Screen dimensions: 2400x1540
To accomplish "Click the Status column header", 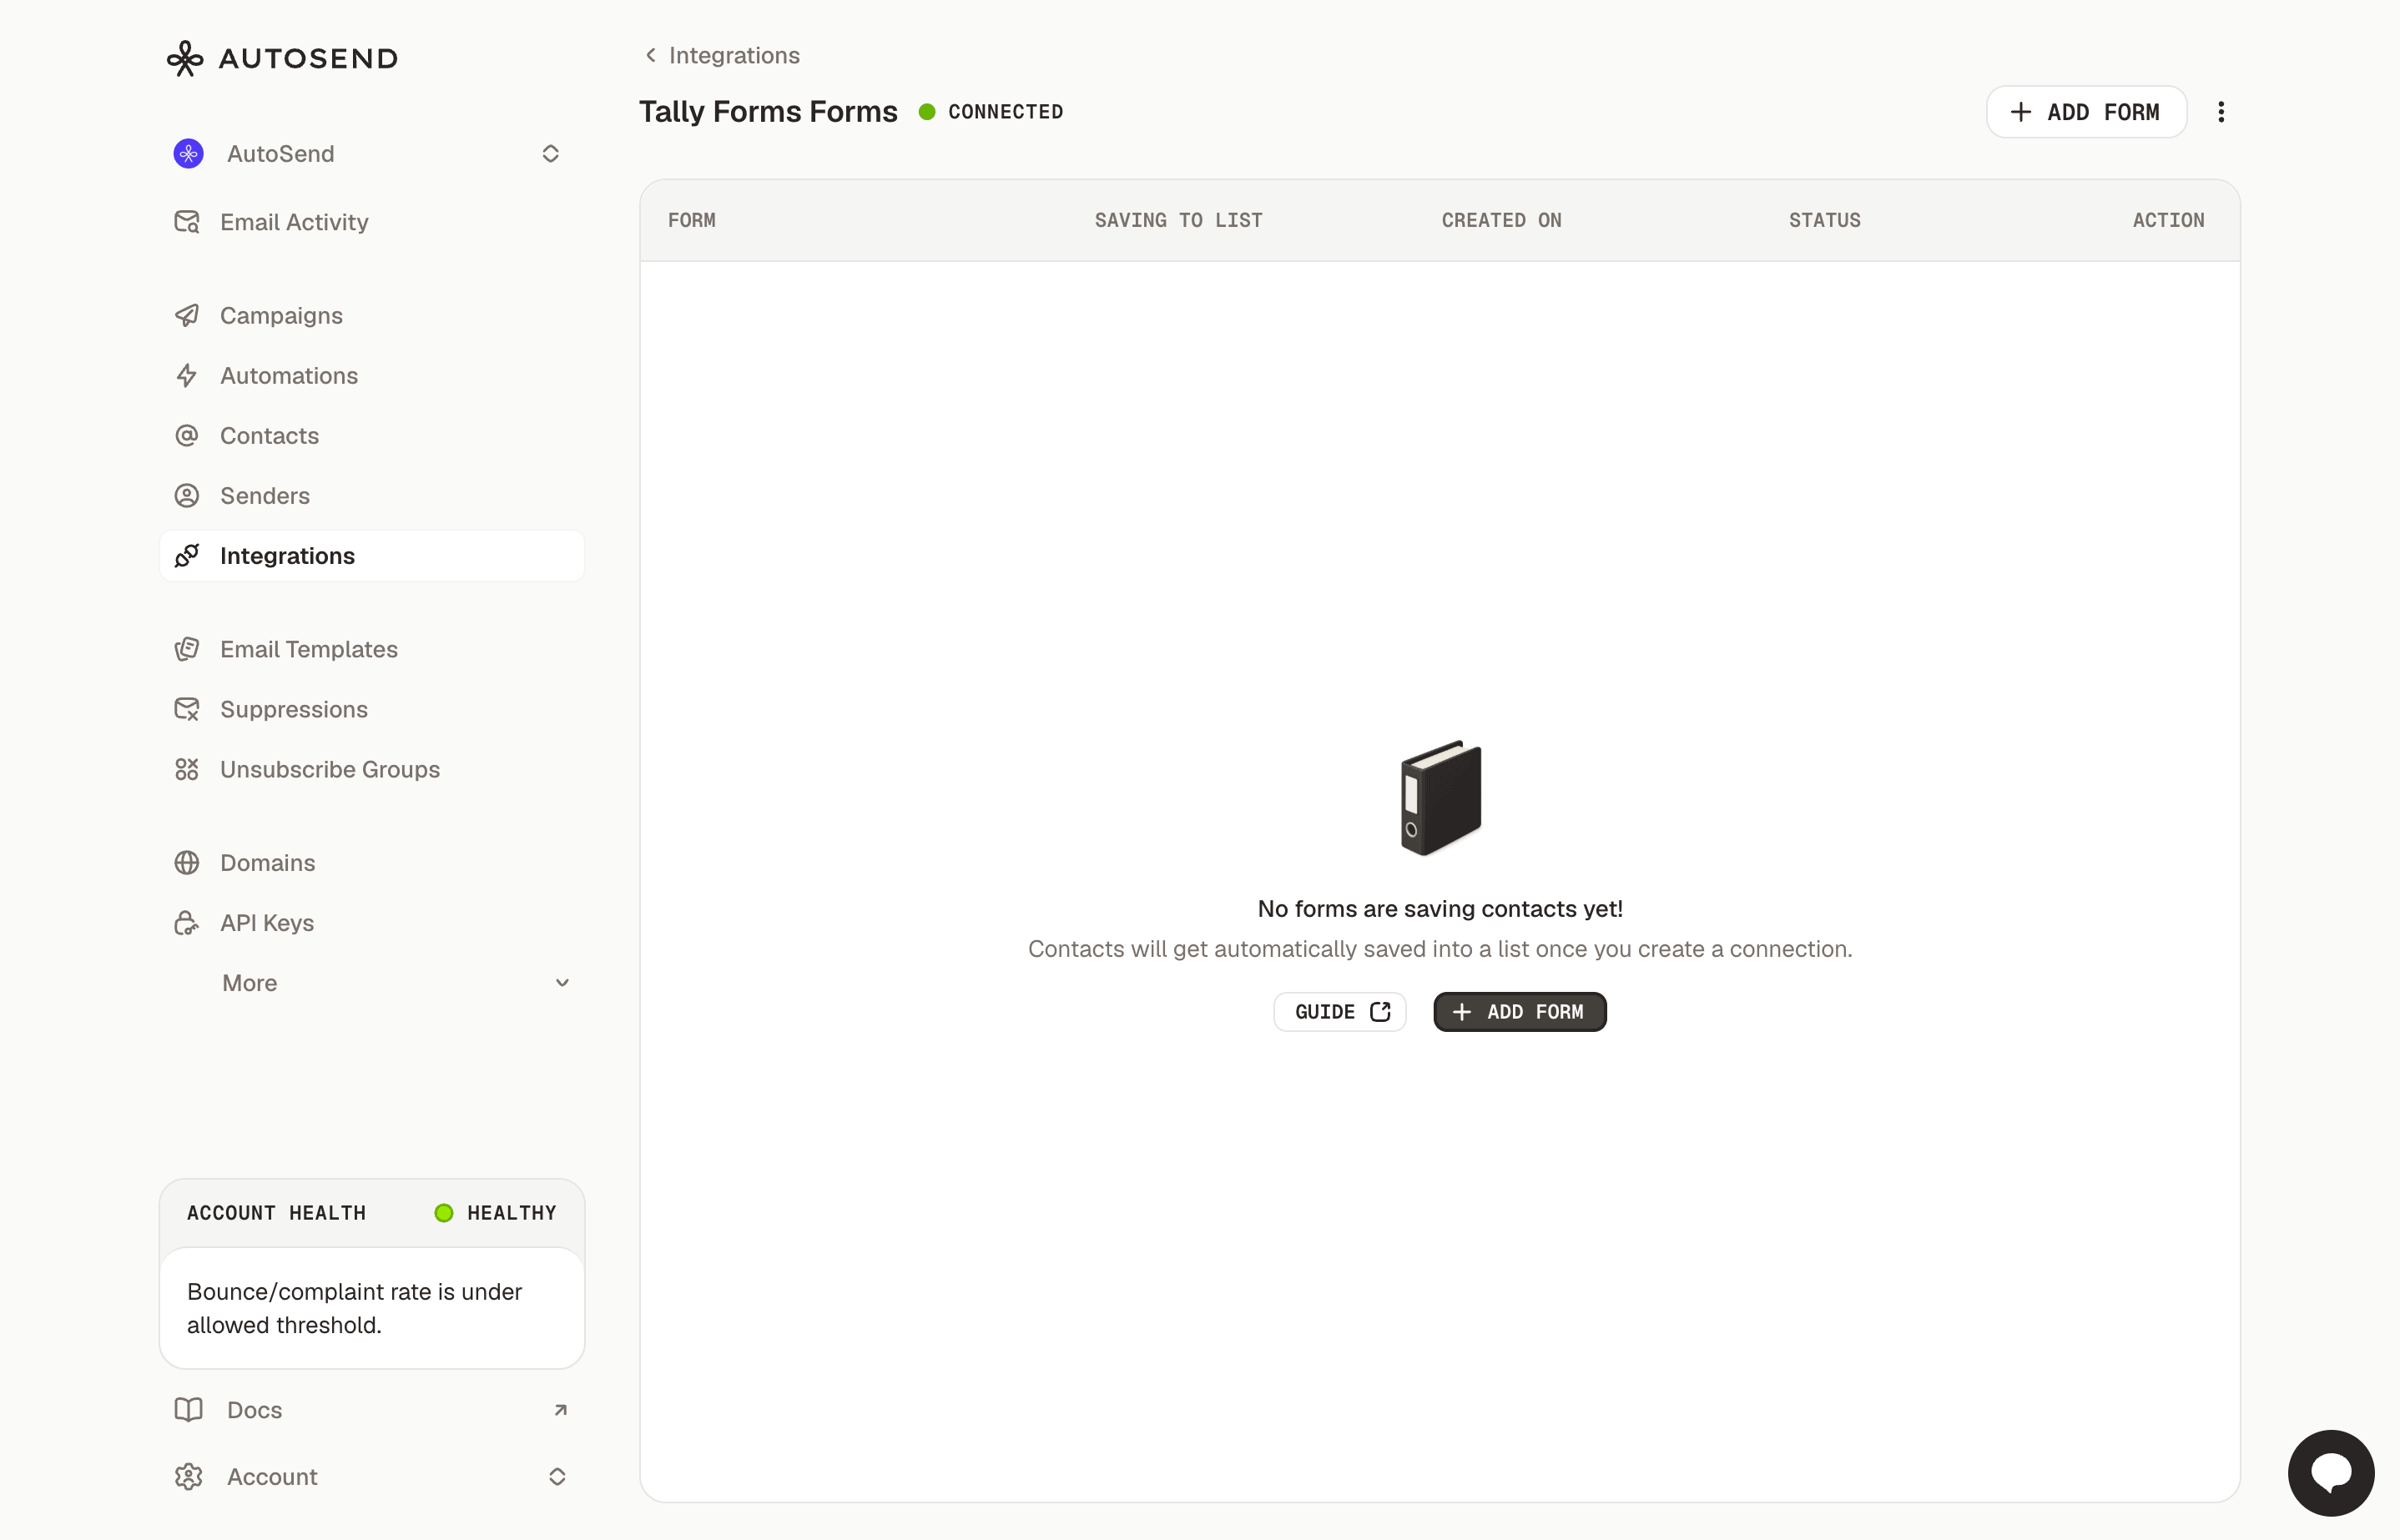I will click(1824, 220).
